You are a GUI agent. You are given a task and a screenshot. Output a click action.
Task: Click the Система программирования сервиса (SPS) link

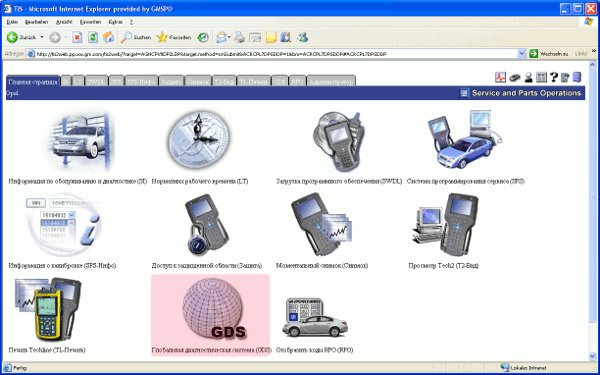[466, 181]
